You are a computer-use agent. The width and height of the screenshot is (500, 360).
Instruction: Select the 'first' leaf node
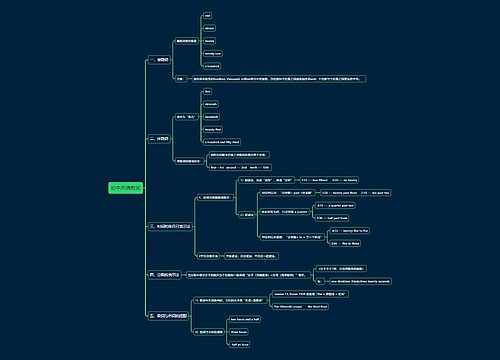point(207,92)
